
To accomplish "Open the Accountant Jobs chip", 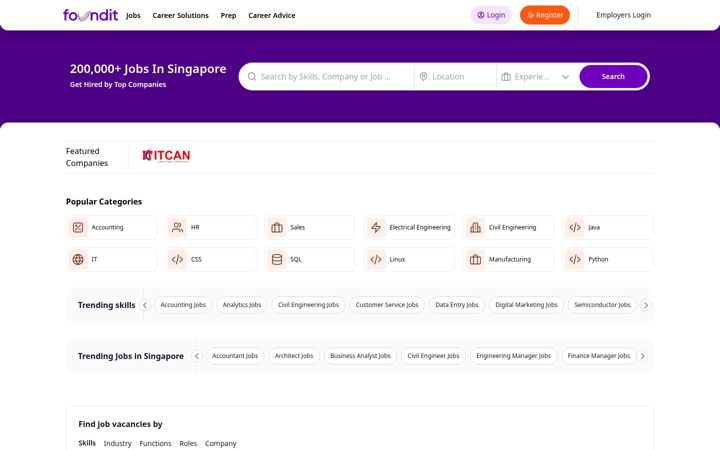I will (x=235, y=356).
